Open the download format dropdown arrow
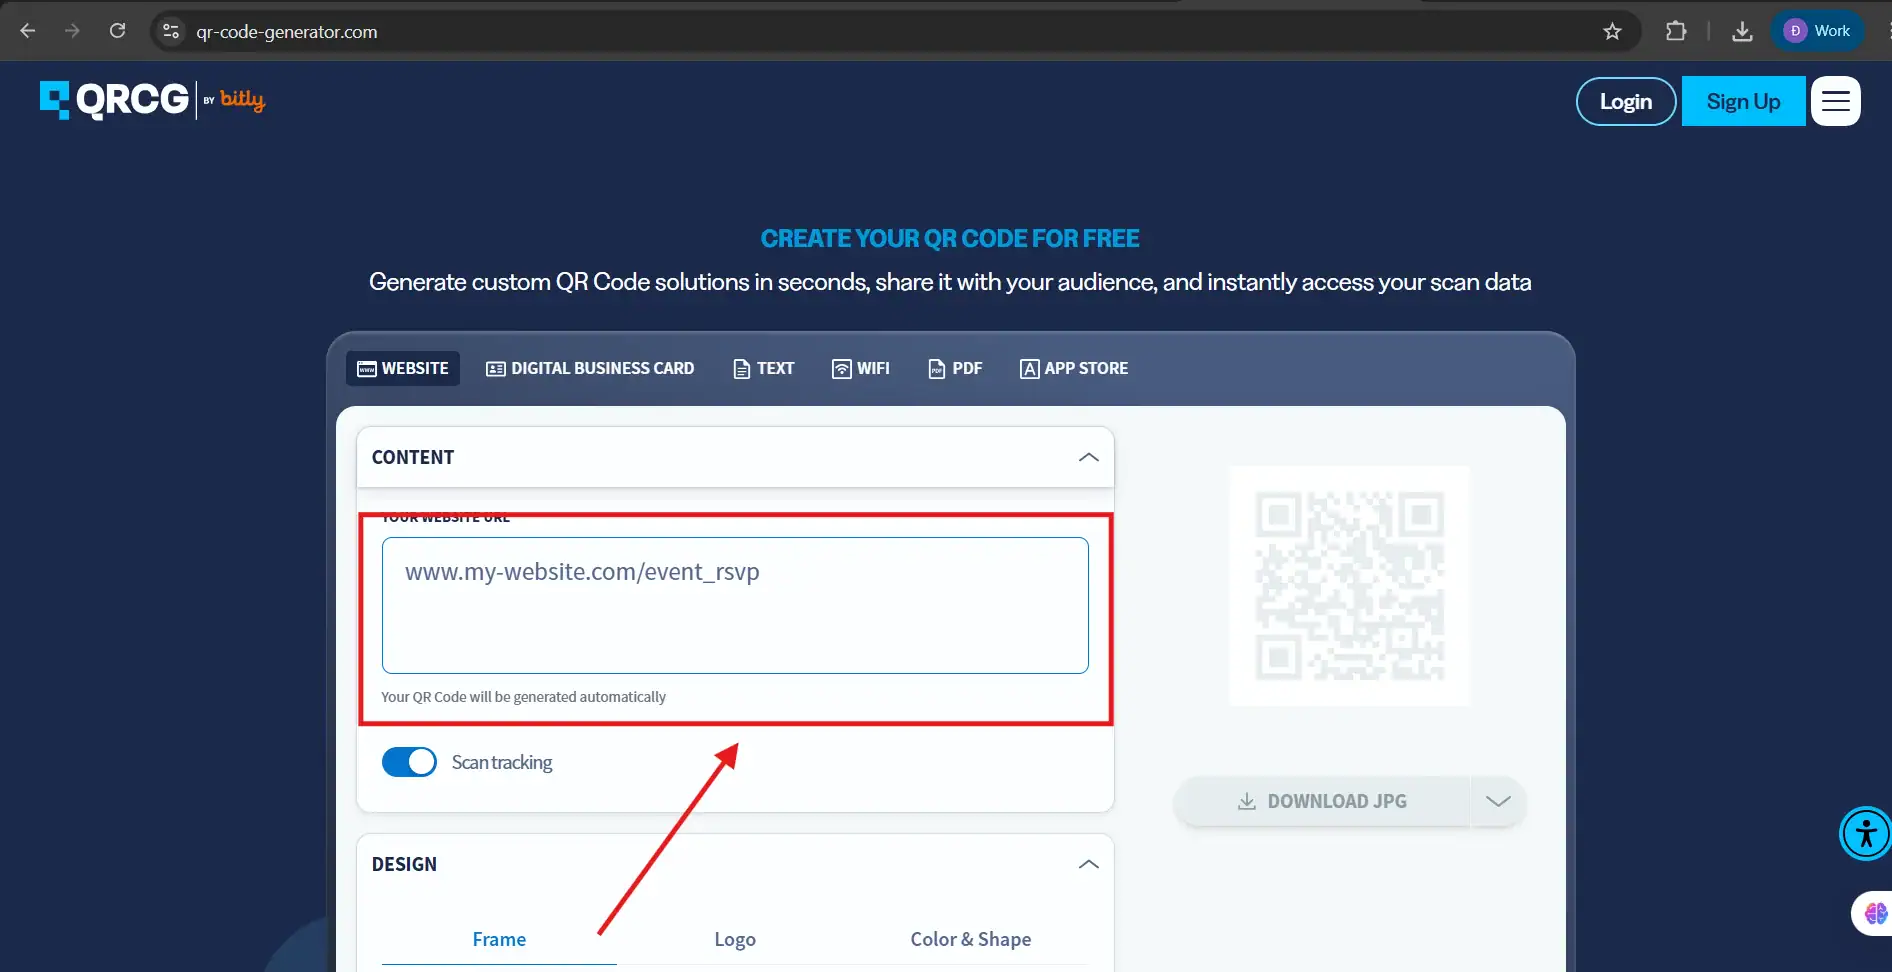Image resolution: width=1892 pixels, height=972 pixels. pyautogui.click(x=1498, y=801)
